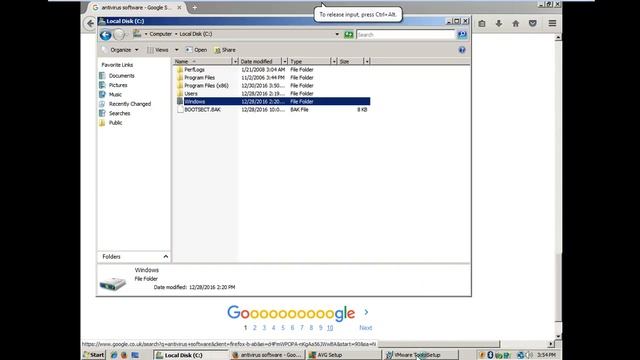Go to Firefox home page icon
Image resolution: width=640 pixels, height=360 pixels.
coord(516,23)
